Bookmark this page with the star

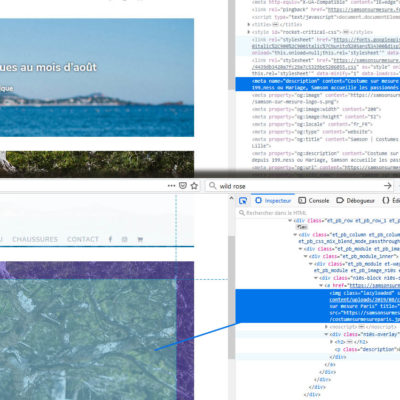(x=194, y=186)
